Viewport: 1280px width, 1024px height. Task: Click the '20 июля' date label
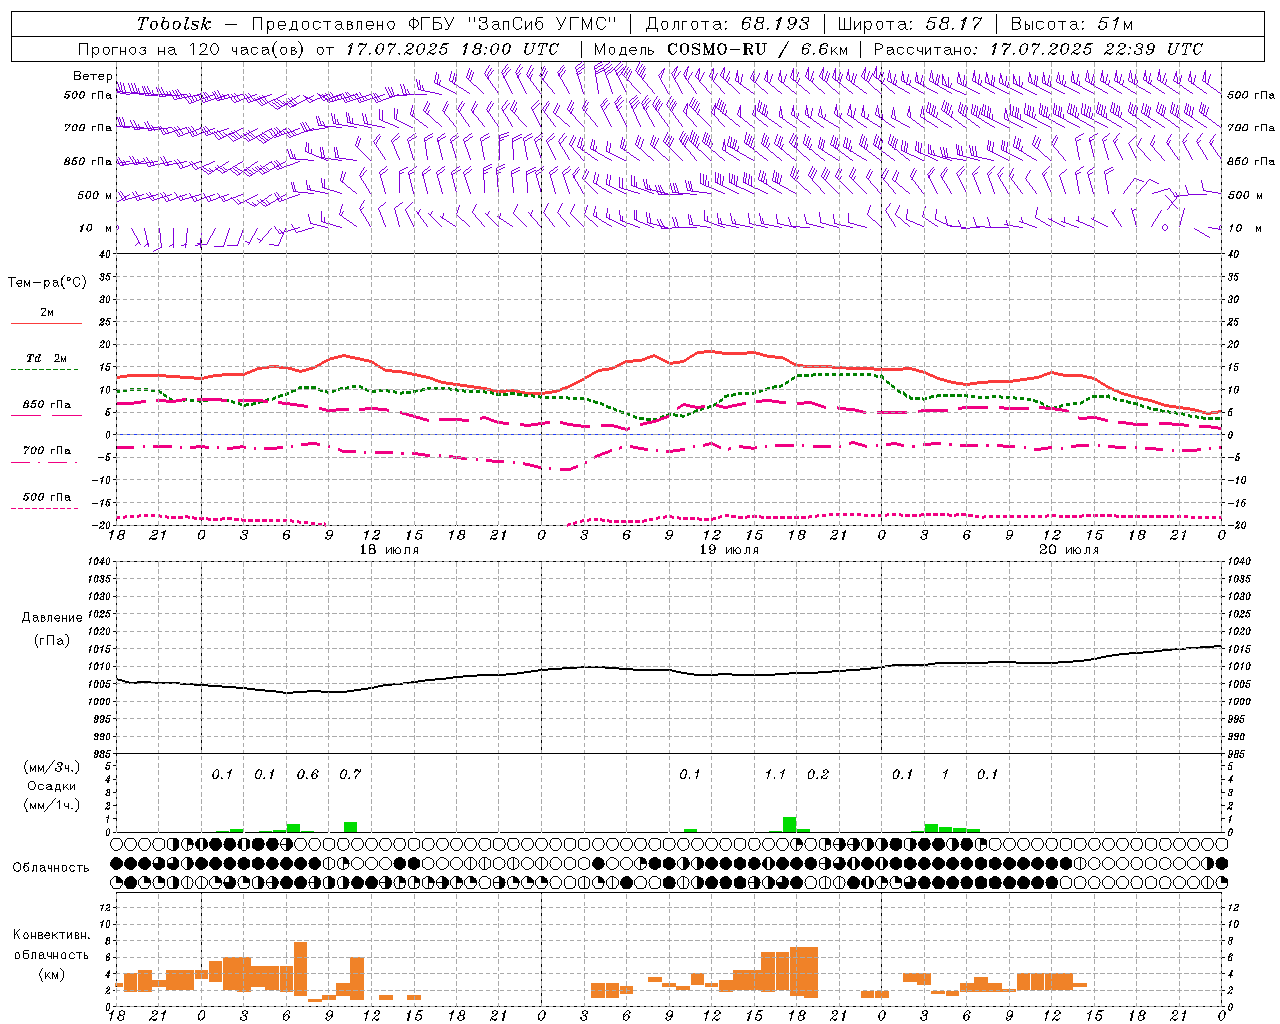click(1069, 550)
